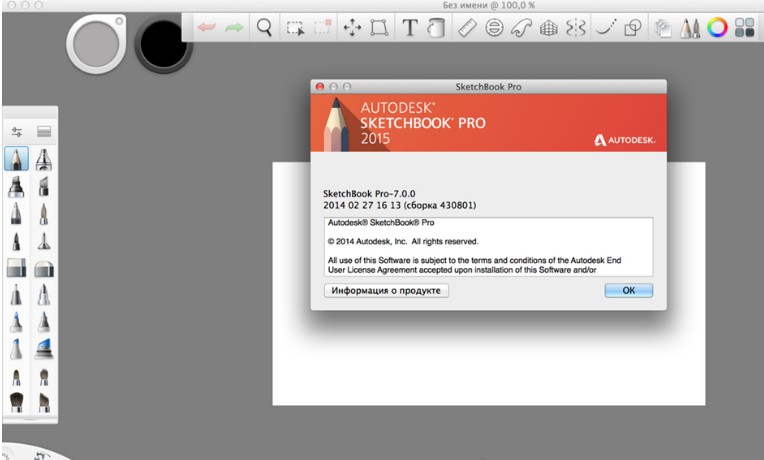Toggle the Steady Stroke tool
Viewport: 764px width, 460px height.
(x=606, y=27)
